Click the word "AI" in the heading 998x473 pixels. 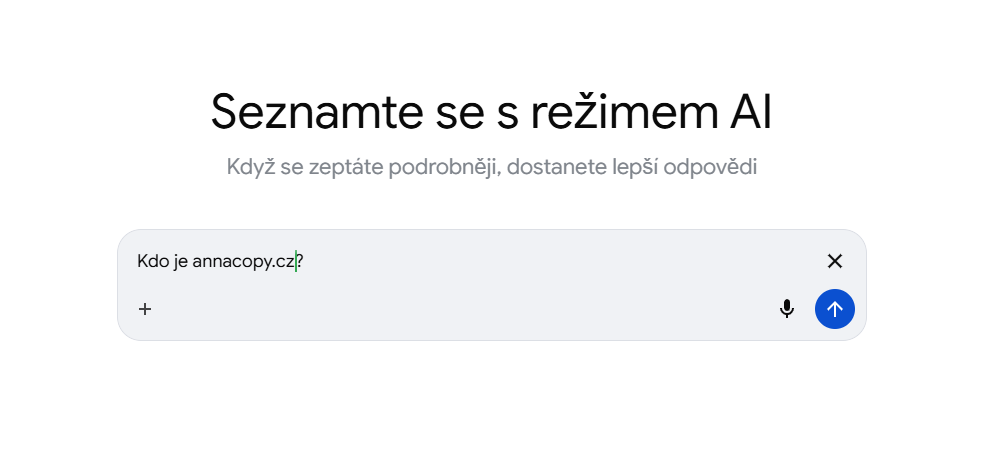click(745, 112)
